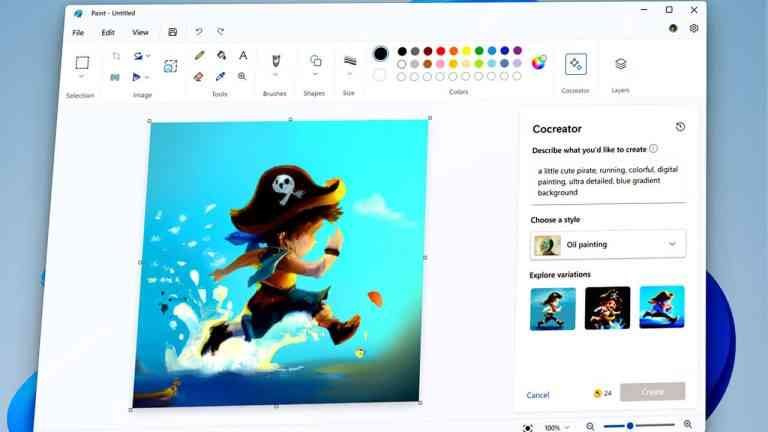Expand the Size dropdown arrow
The height and width of the screenshot is (432, 768).
tap(350, 74)
